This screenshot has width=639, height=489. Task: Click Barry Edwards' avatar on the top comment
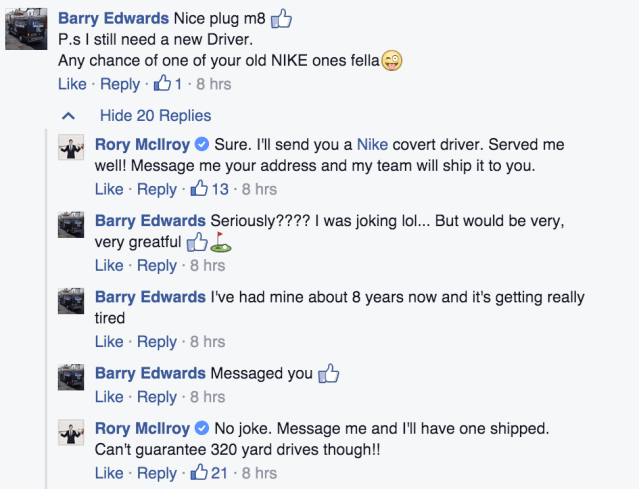[24, 30]
